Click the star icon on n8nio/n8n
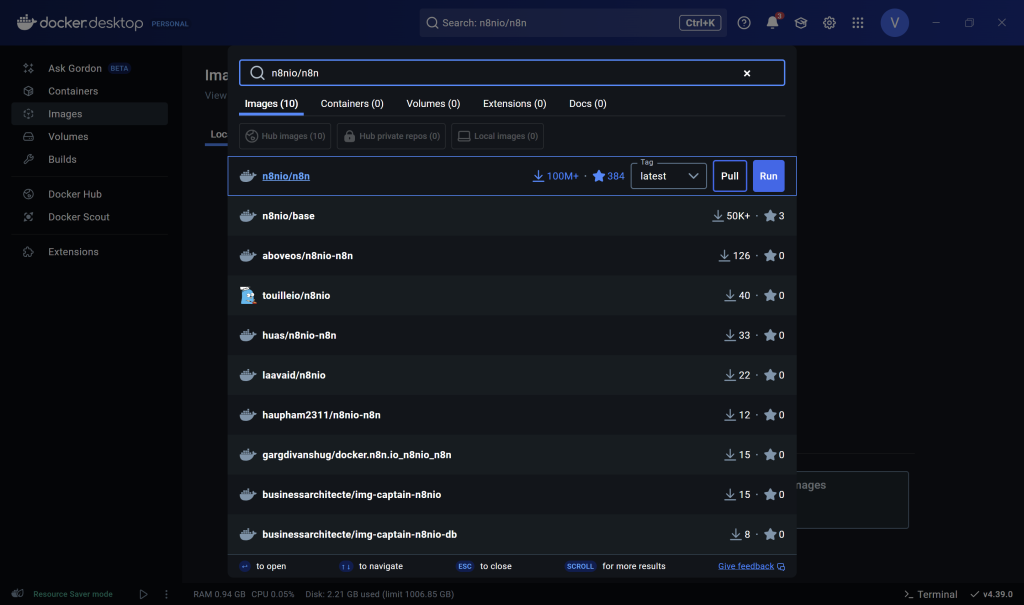 598,176
